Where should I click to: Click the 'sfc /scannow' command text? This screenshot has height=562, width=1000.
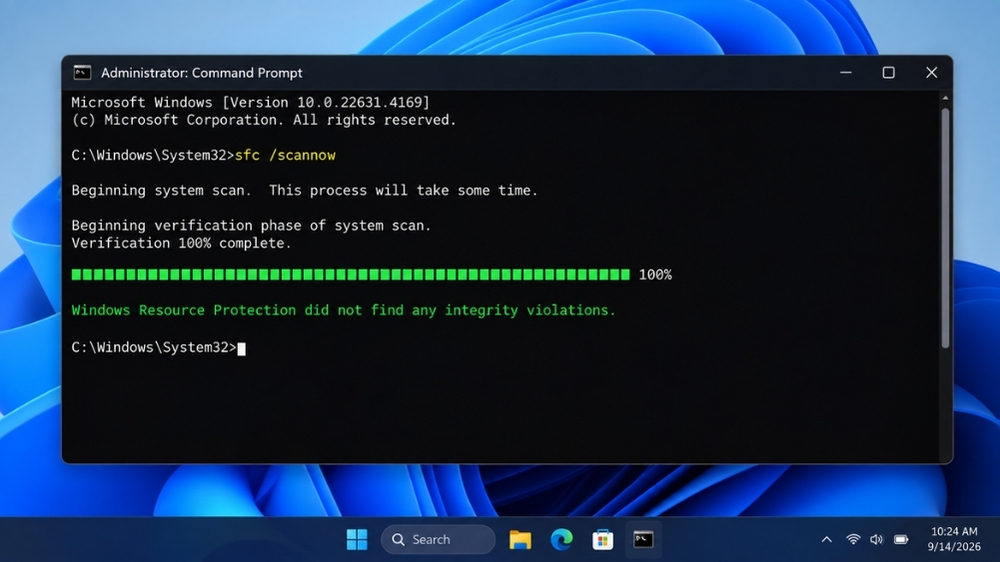[x=285, y=156]
